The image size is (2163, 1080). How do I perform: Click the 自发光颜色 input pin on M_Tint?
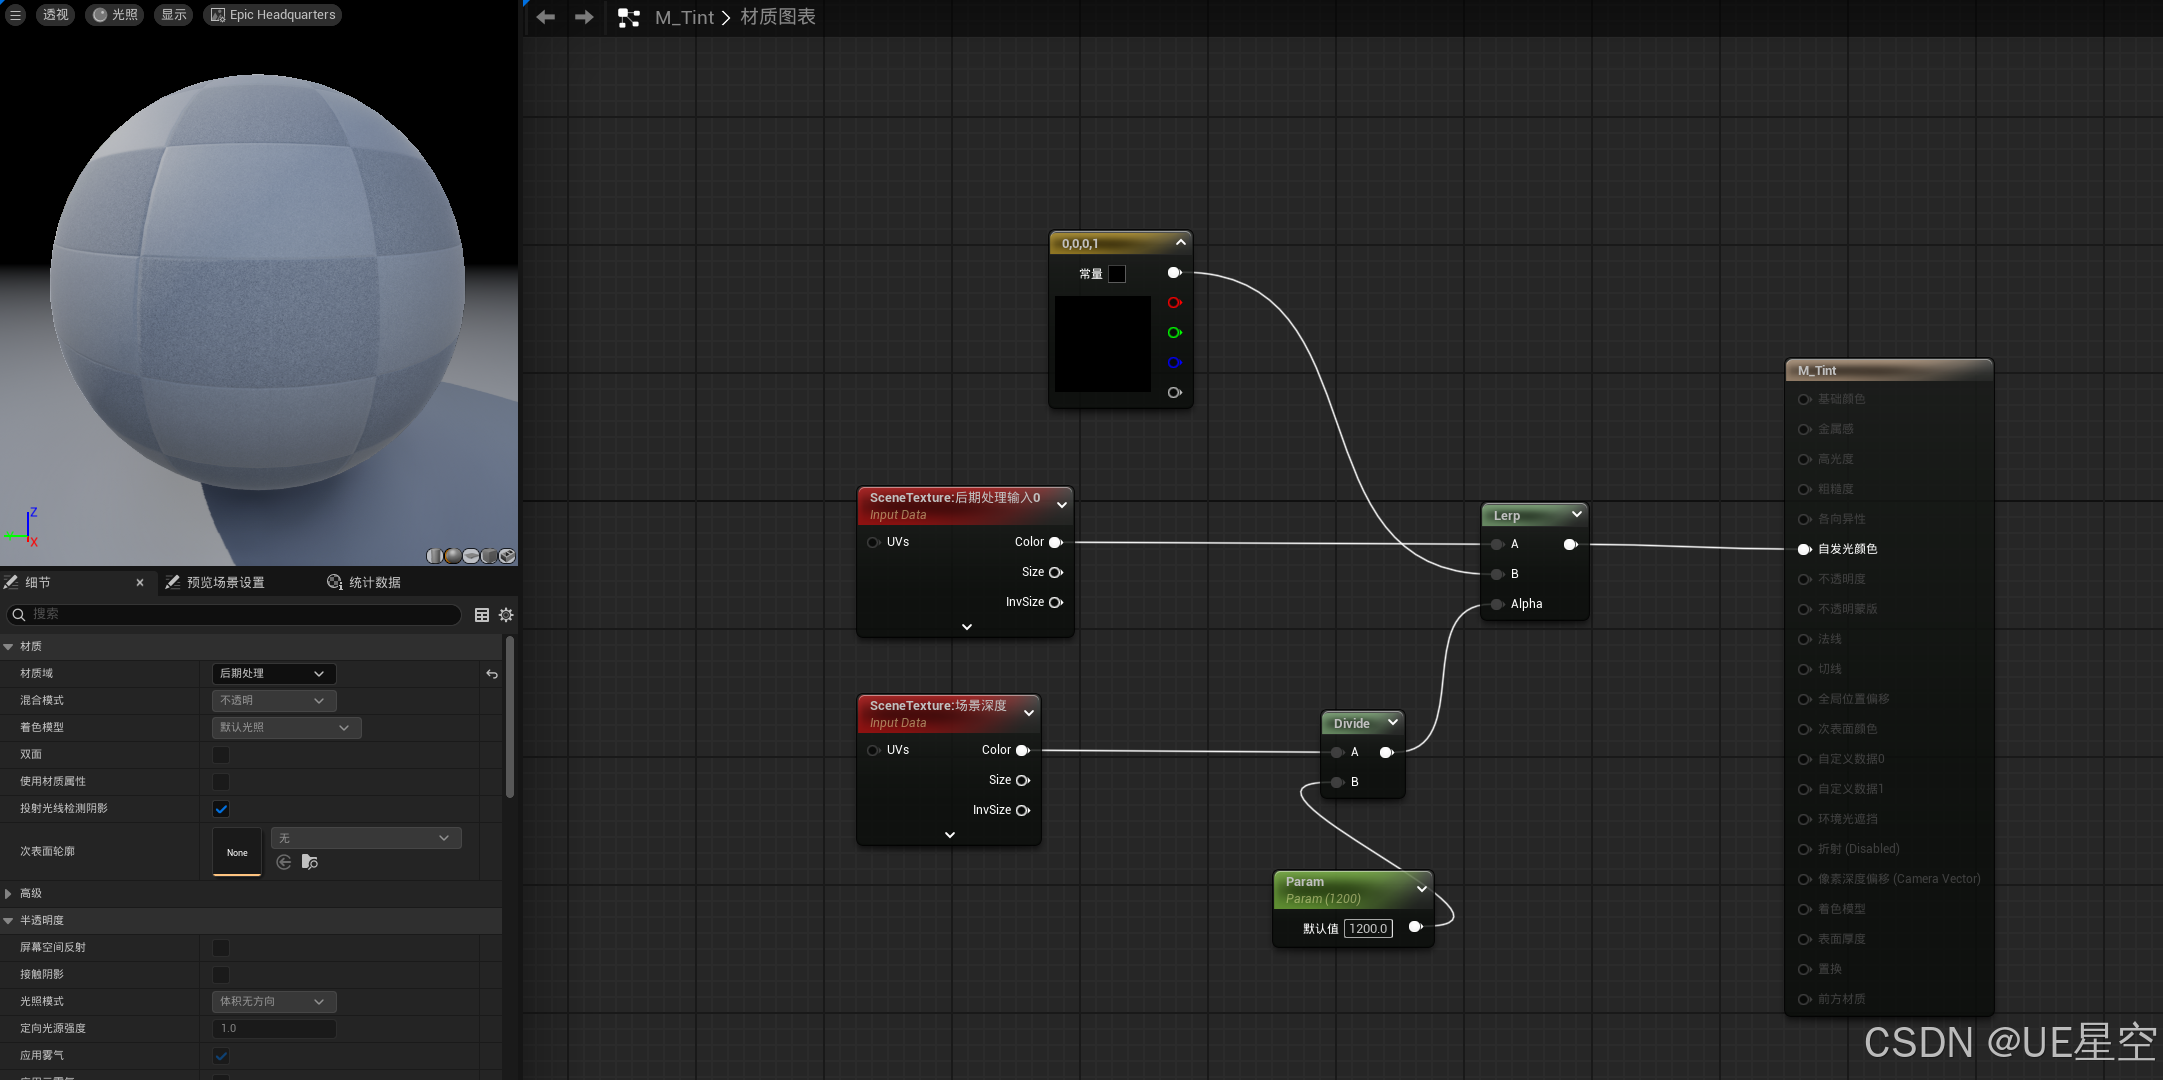[1804, 549]
